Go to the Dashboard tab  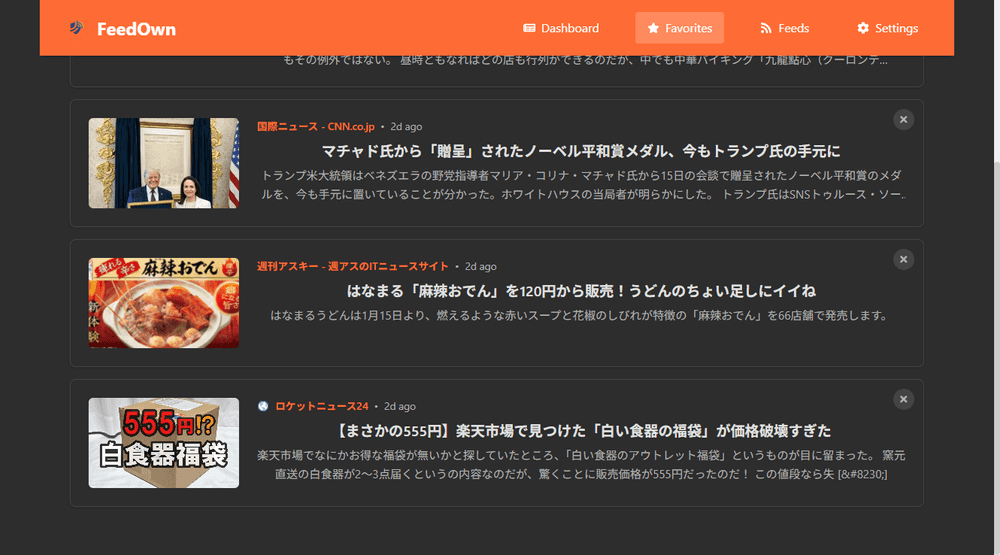[x=561, y=28]
